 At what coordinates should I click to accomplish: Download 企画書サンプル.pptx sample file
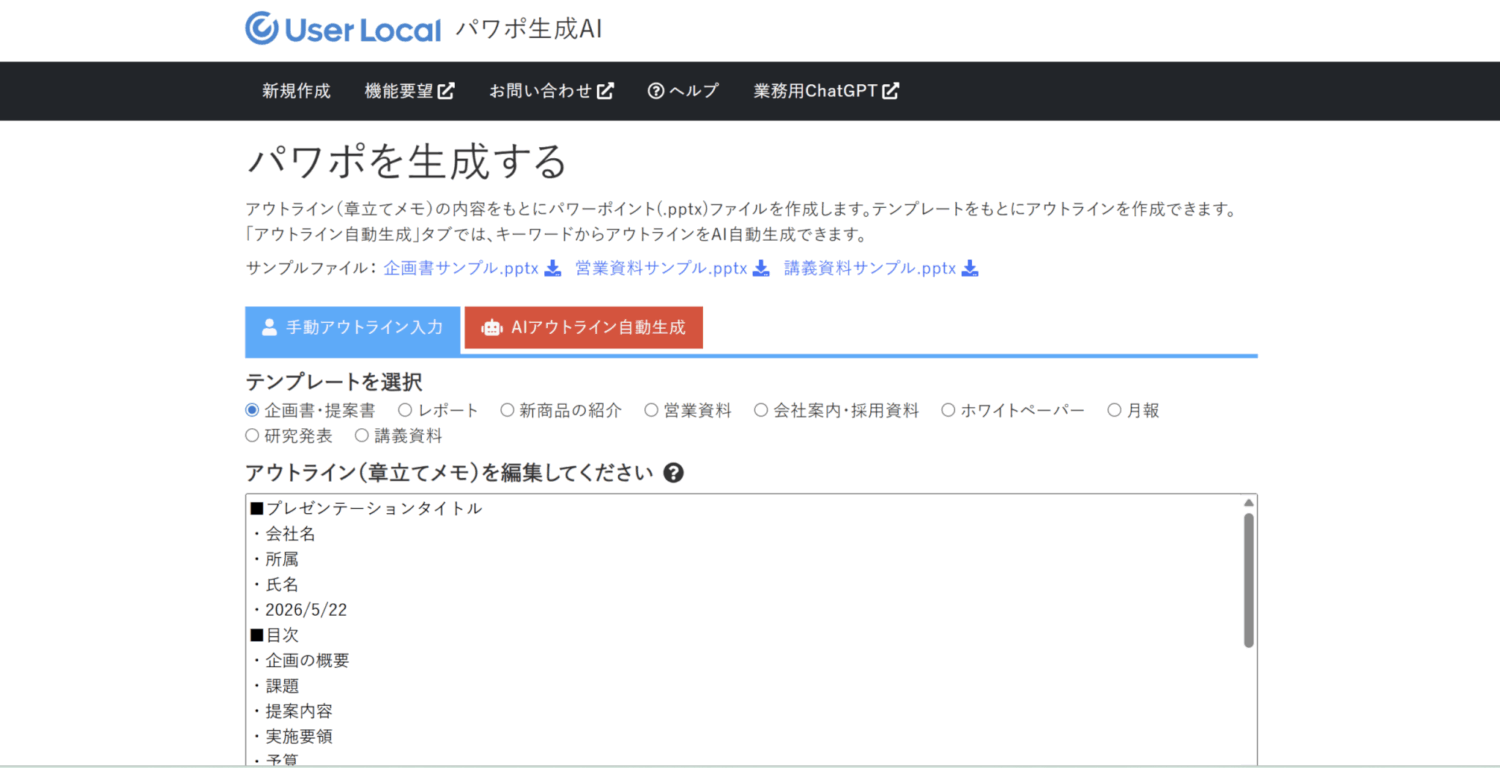pos(472,268)
